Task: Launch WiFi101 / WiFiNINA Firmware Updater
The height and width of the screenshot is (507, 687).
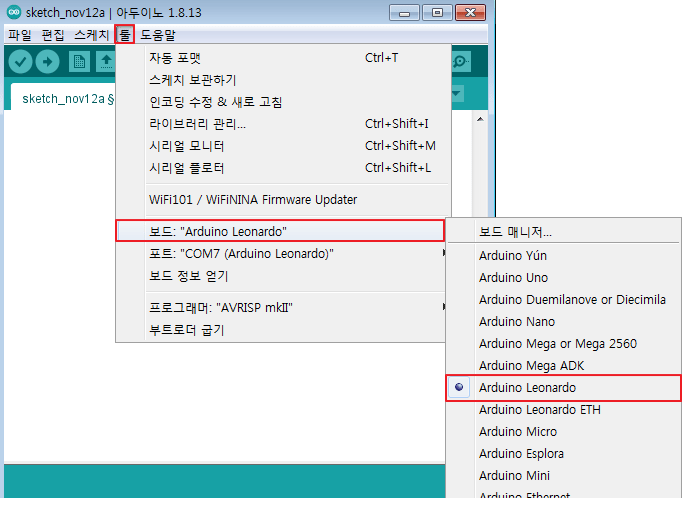Action: pyautogui.click(x=283, y=200)
